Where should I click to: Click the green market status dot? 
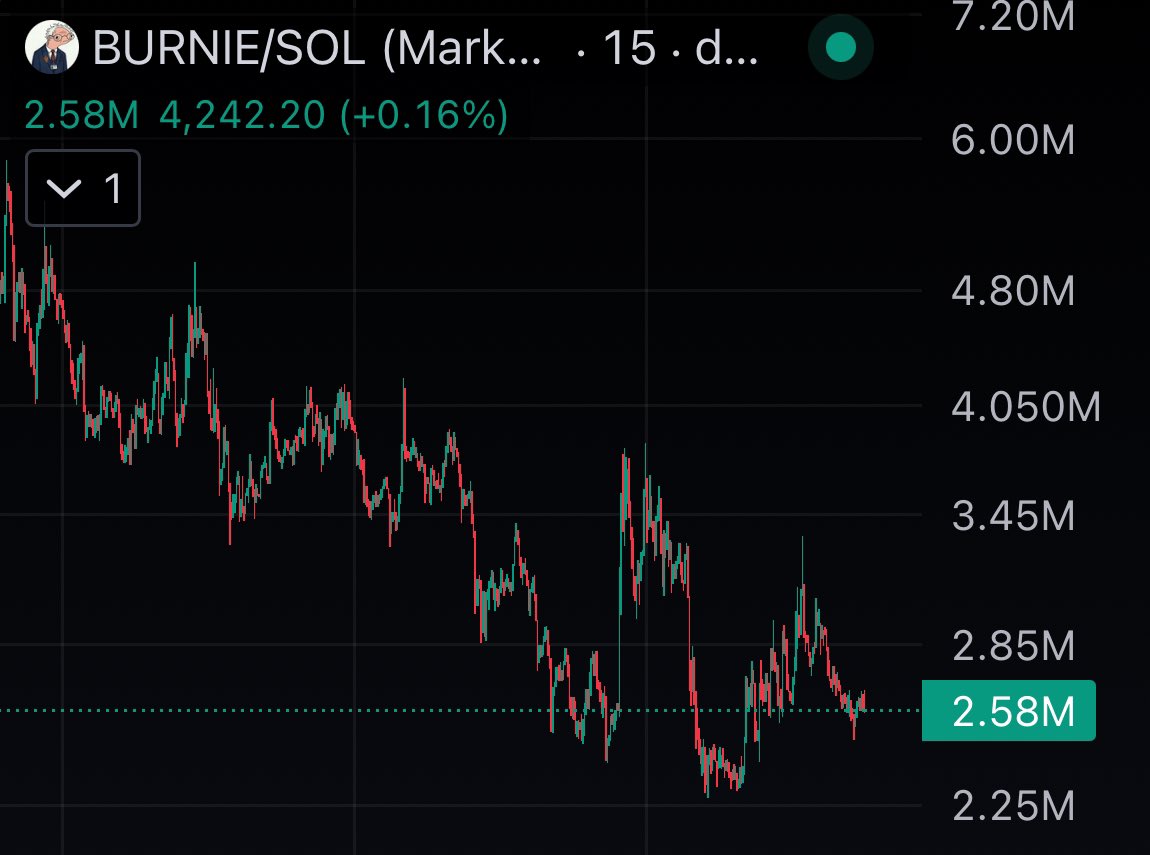(x=840, y=48)
